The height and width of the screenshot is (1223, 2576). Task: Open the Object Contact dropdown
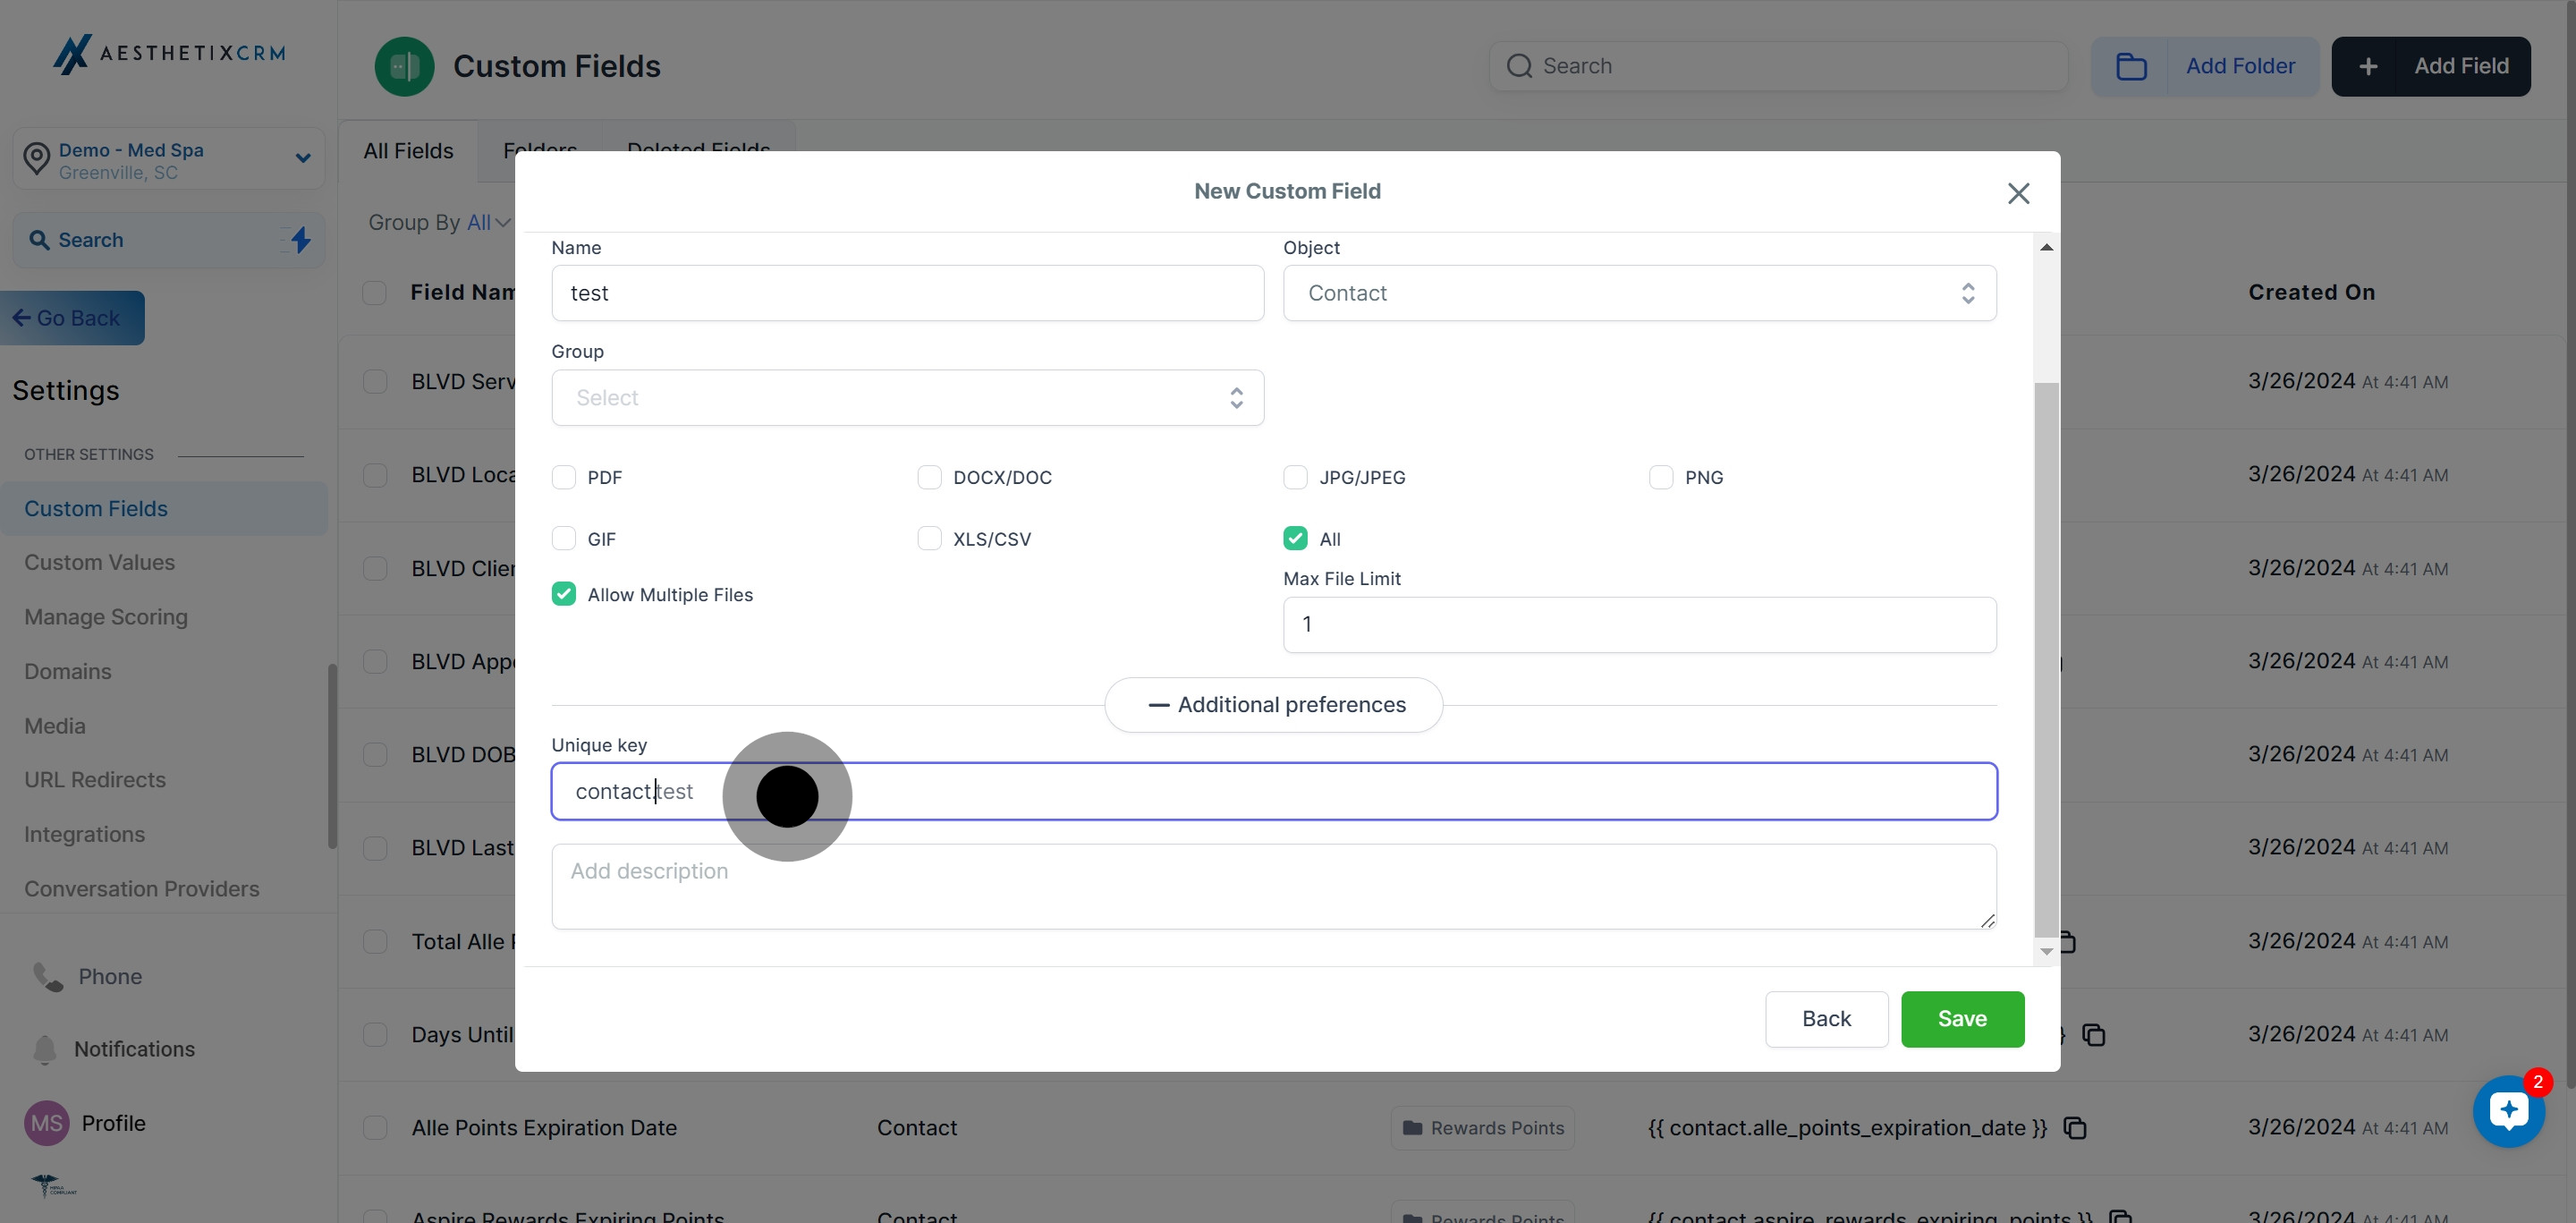pos(1639,293)
